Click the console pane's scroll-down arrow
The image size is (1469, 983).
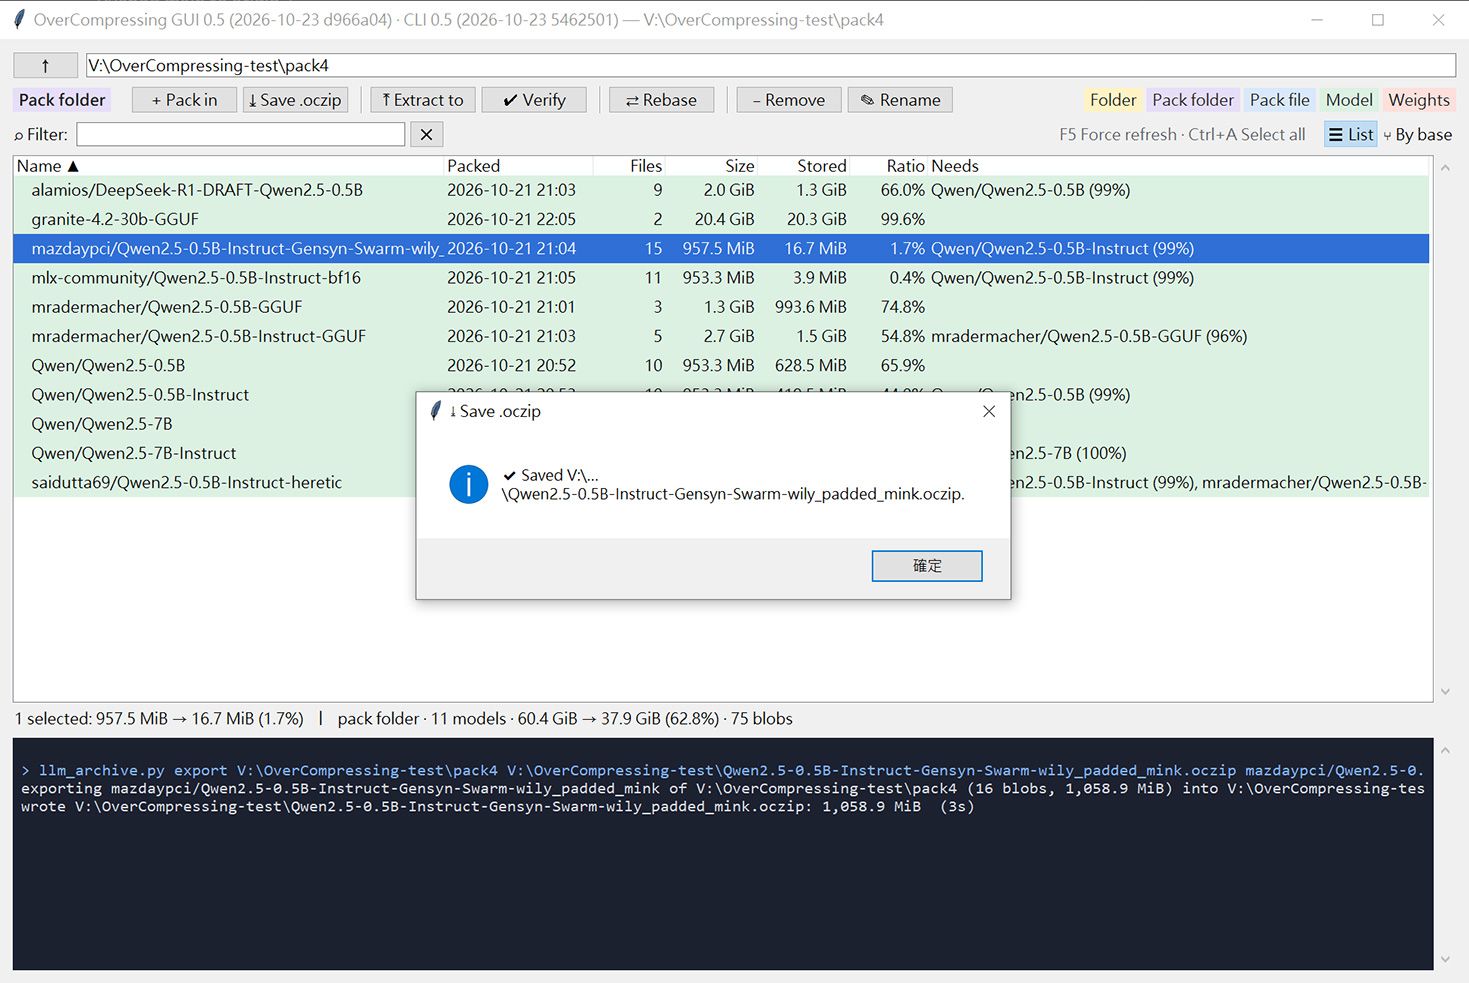[x=1445, y=960]
